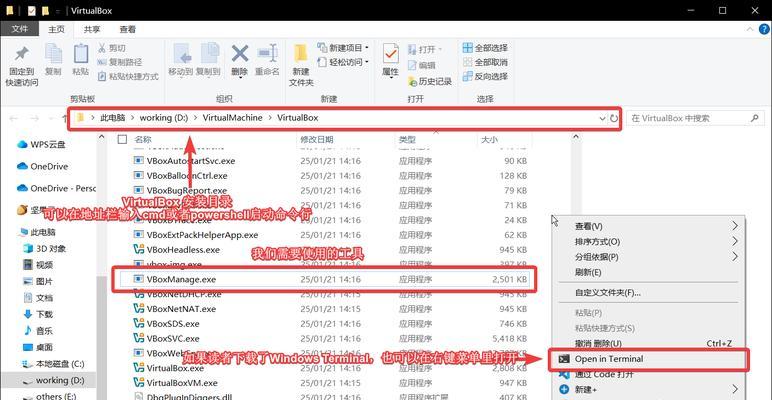Click working (D:) in the address path
The image size is (772, 400).
pyautogui.click(x=163, y=118)
